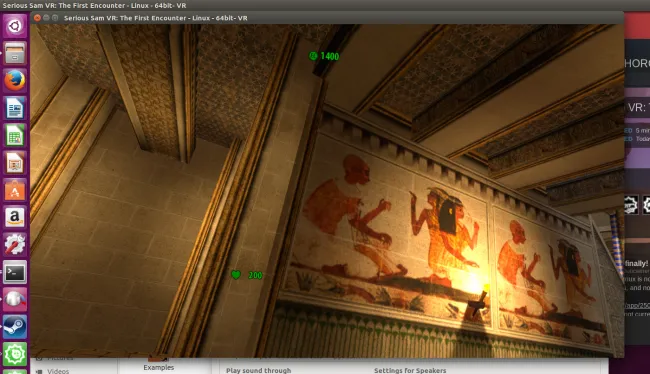Image resolution: width=650 pixels, height=374 pixels.
Task: Open LibreOffice Calc spreadsheet app
Action: coord(15,135)
